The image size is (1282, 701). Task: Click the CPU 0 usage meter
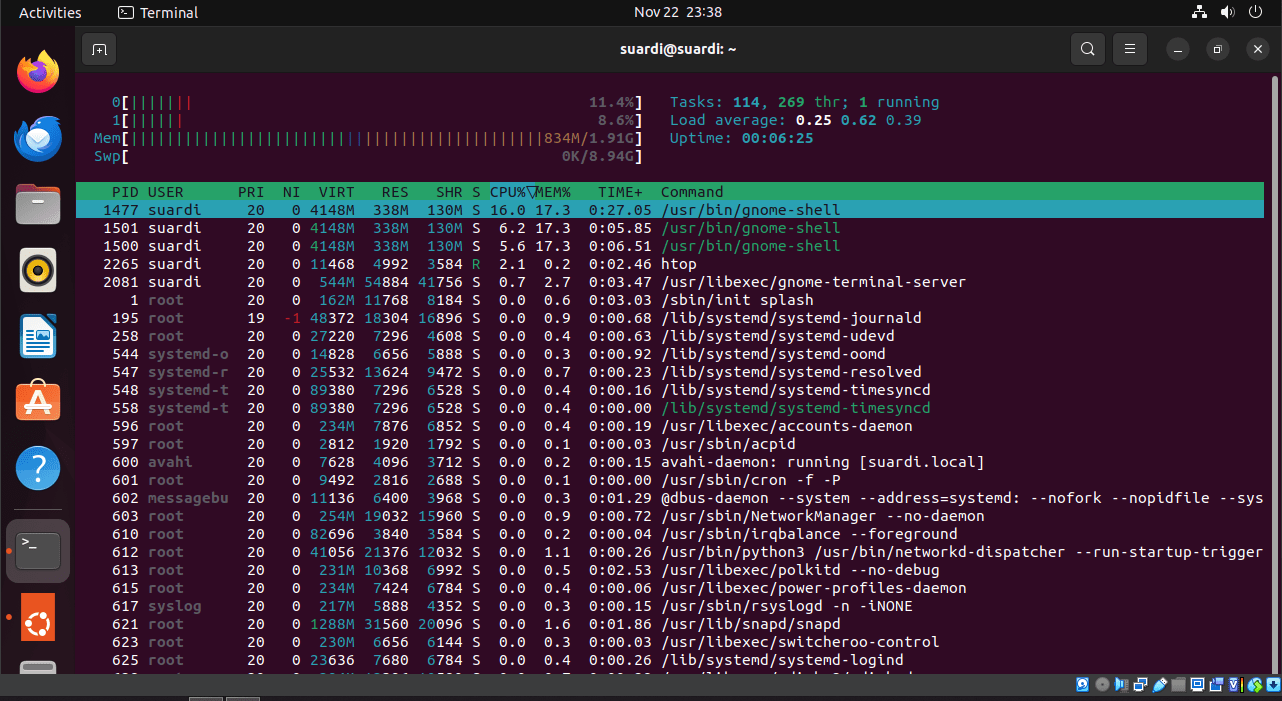click(x=377, y=102)
